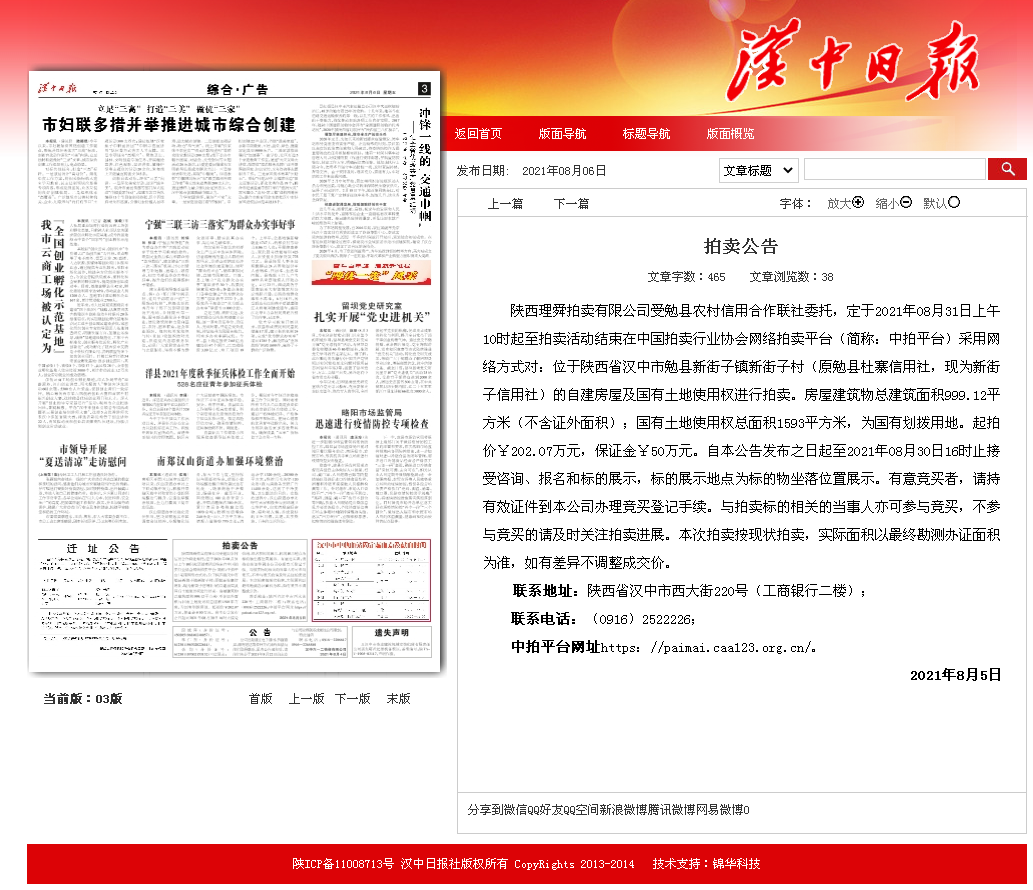Click the 联系电话 (0916) 2522226 line
This screenshot has width=1033, height=890.
coord(603,619)
